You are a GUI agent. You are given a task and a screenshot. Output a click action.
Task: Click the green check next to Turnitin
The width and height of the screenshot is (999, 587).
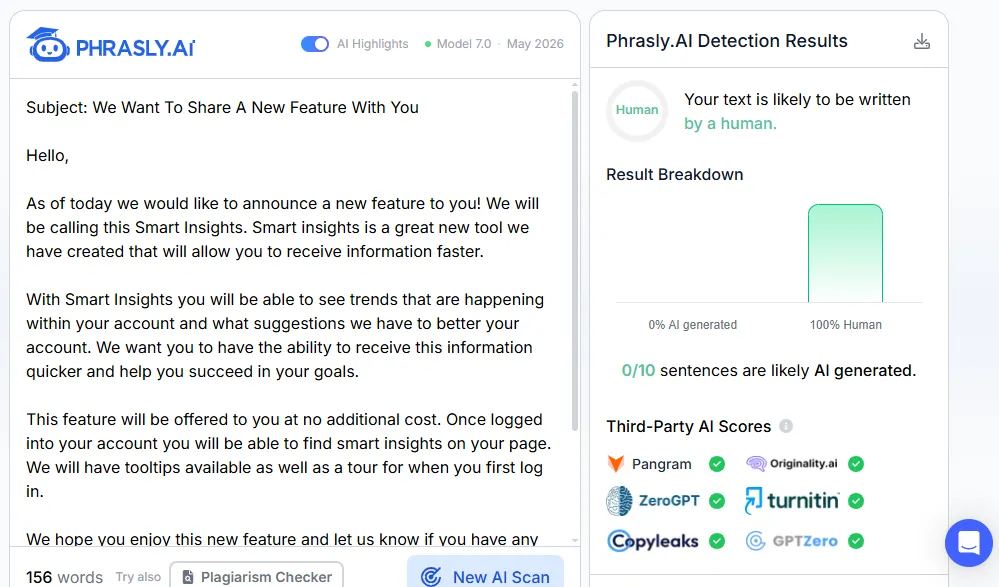[856, 501]
